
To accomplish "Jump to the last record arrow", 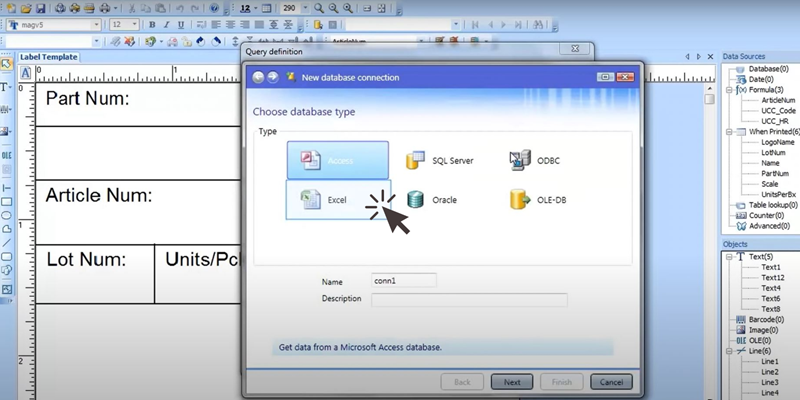I will [x=518, y=24].
